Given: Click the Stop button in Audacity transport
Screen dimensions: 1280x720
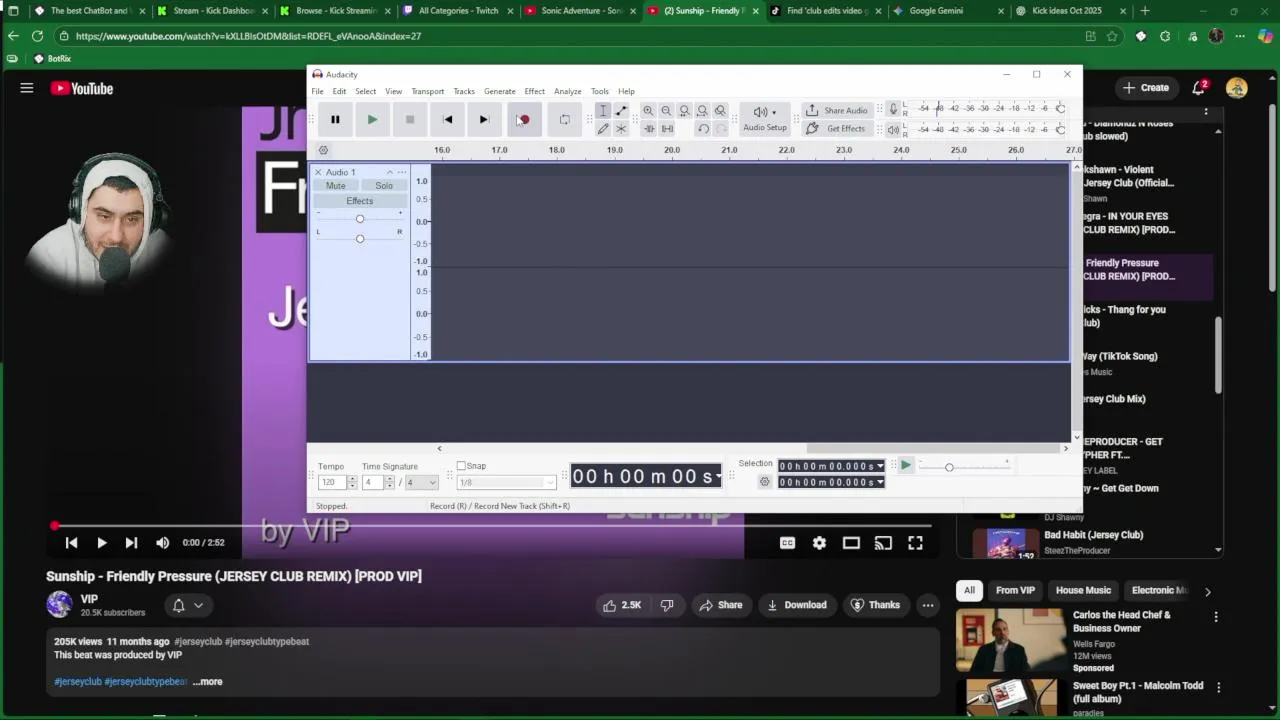Looking at the screenshot, I should click(x=409, y=120).
